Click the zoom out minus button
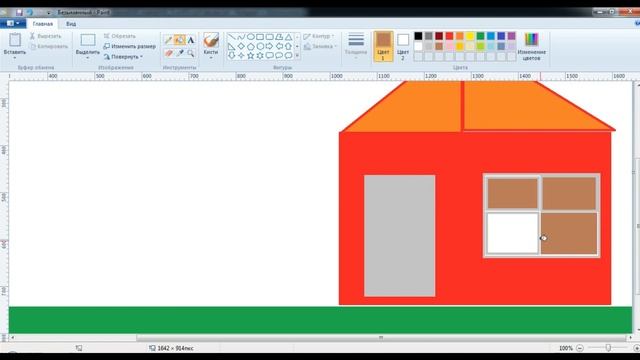Image resolution: width=640 pixels, height=360 pixels. pos(580,348)
